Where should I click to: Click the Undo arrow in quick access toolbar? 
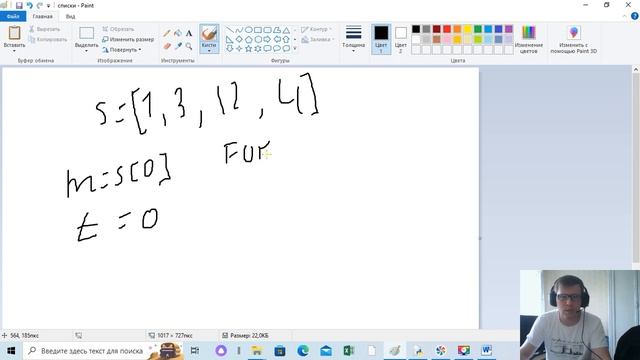[x=29, y=6]
